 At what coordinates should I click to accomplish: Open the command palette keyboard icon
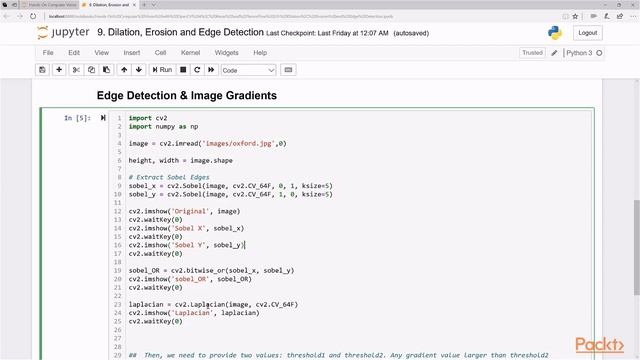(x=288, y=70)
